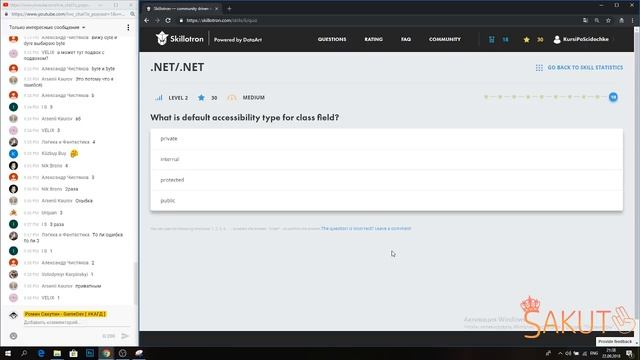The height and width of the screenshot is (360, 640).
Task: Click the MEDIUM difficulty gauge icon
Action: [232, 98]
